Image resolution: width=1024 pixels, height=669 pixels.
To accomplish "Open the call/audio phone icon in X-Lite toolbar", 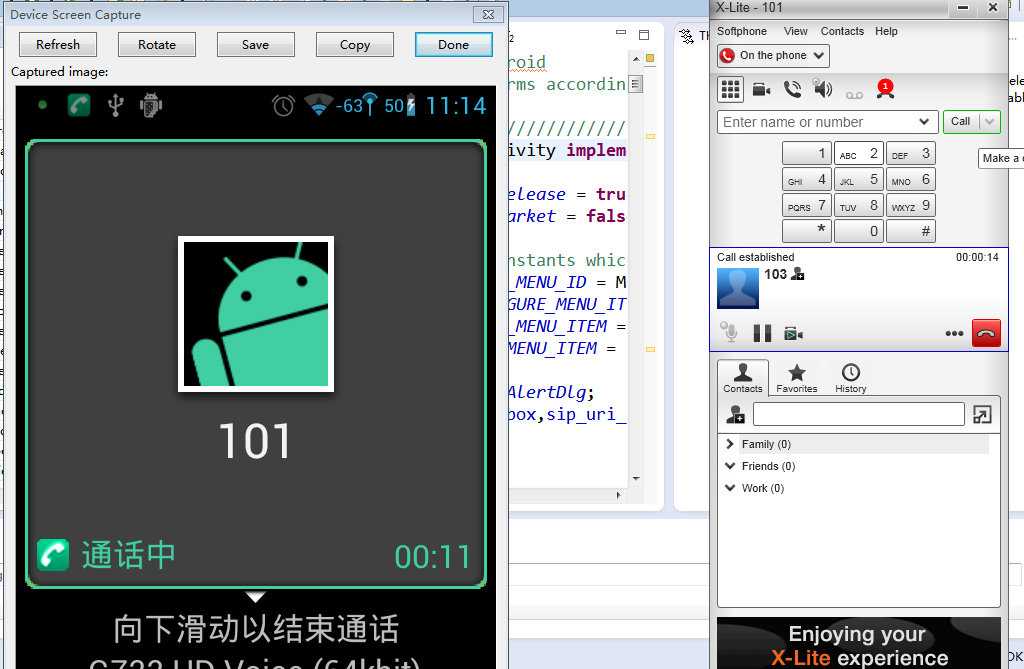I will pyautogui.click(x=793, y=89).
